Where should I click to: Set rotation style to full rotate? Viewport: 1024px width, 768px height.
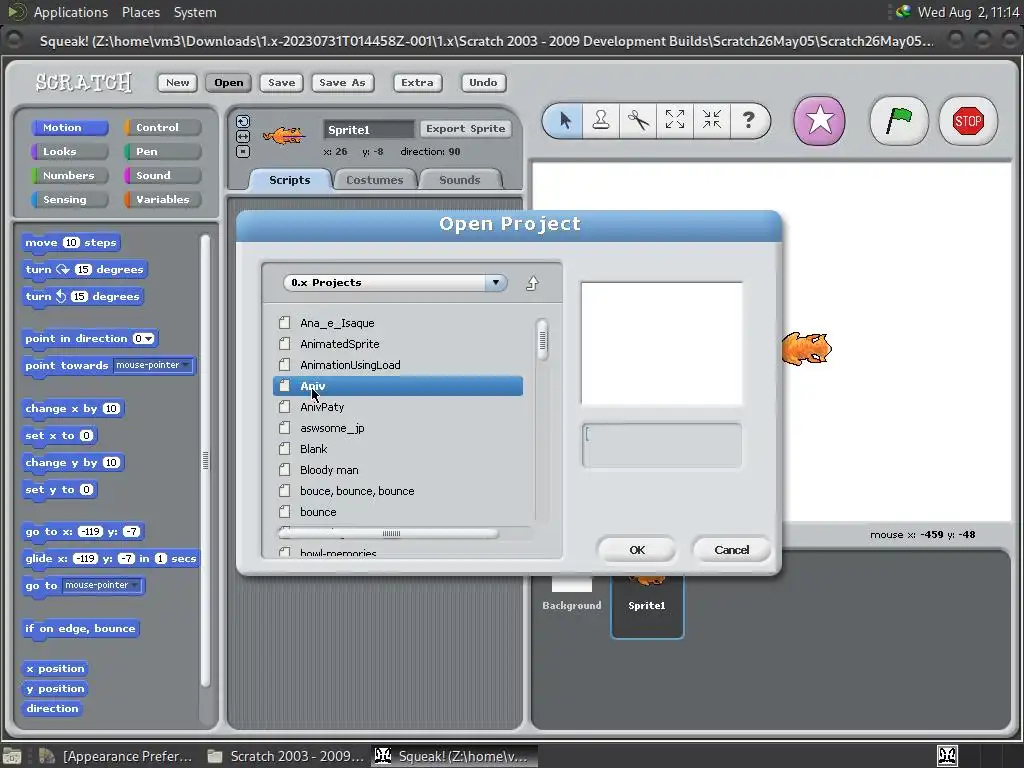coord(243,121)
